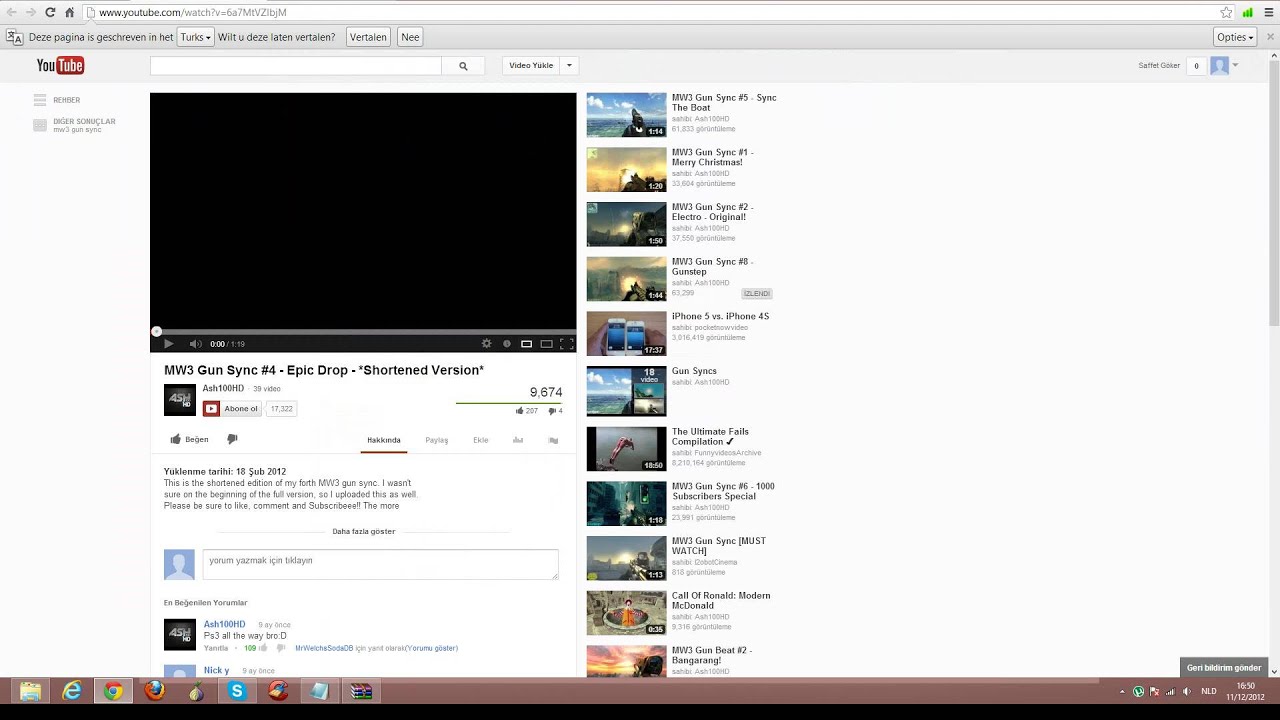Mute the video volume

tap(195, 344)
